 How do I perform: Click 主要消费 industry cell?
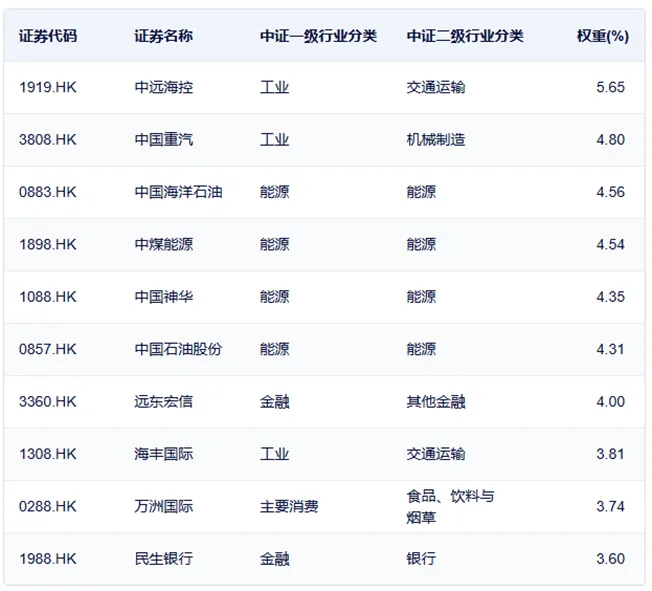[x=289, y=507]
